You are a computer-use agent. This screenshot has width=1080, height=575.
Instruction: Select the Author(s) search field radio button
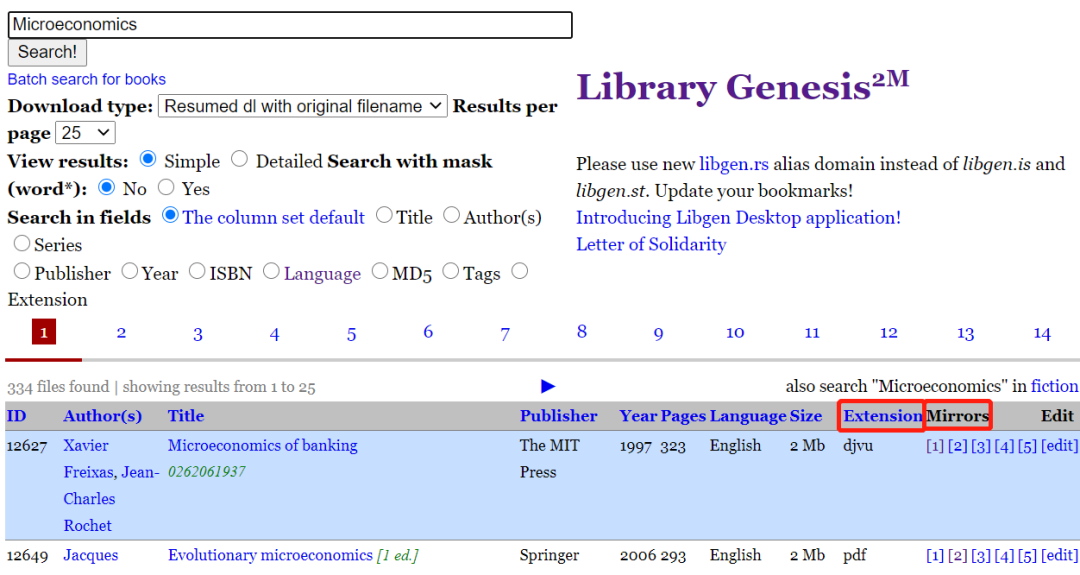pos(451,215)
